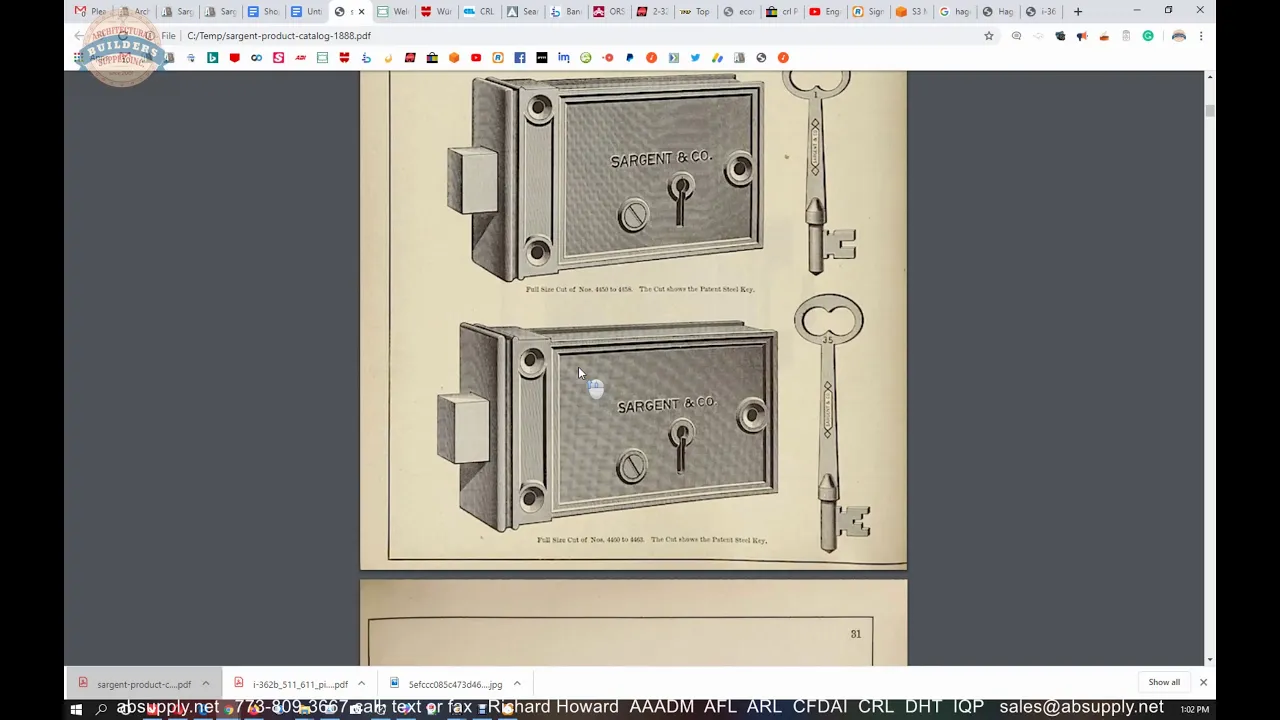Expand options for sargent-product-c...pdf download
1280x720 pixels.
205,684
